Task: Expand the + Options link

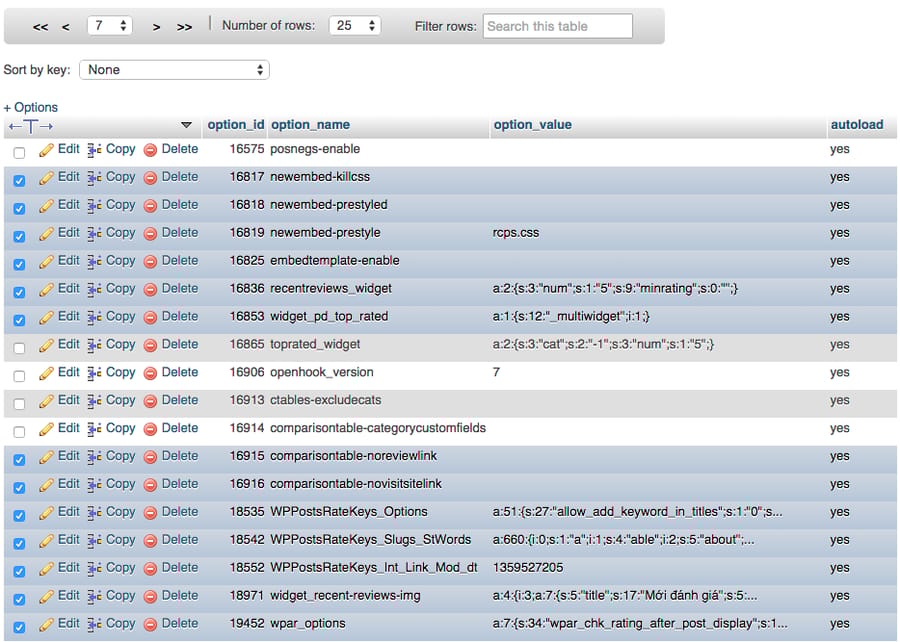Action: click(x=31, y=107)
